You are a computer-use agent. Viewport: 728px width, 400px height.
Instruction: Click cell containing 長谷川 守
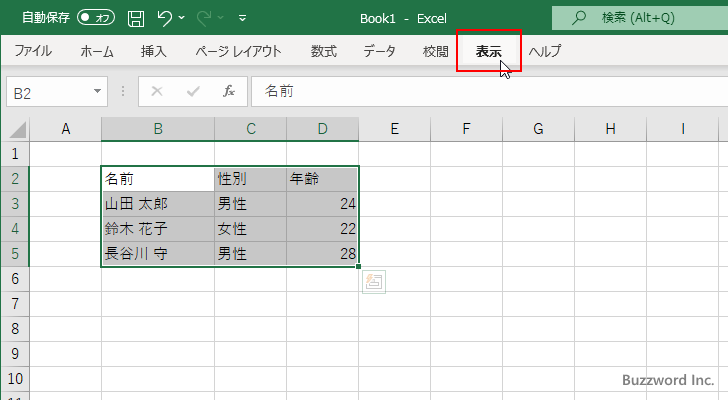[x=158, y=254]
